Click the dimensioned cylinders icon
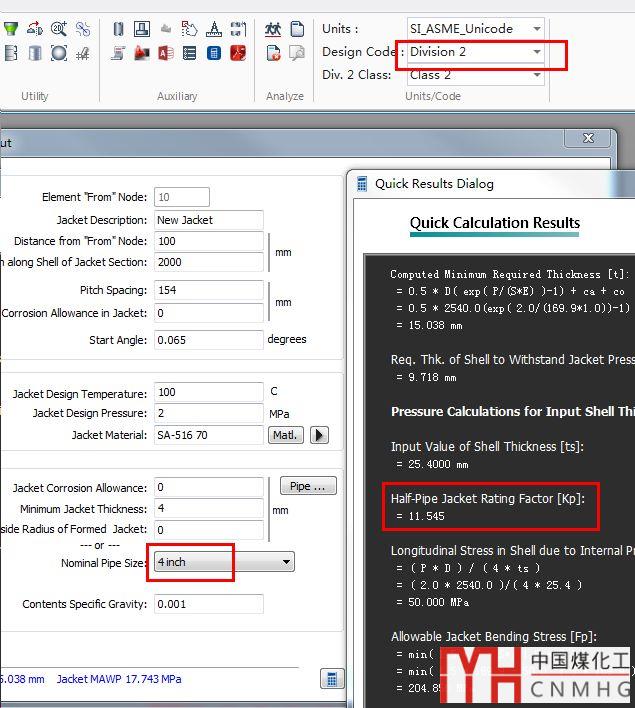Screen dimensions: 635x708 click(238, 29)
